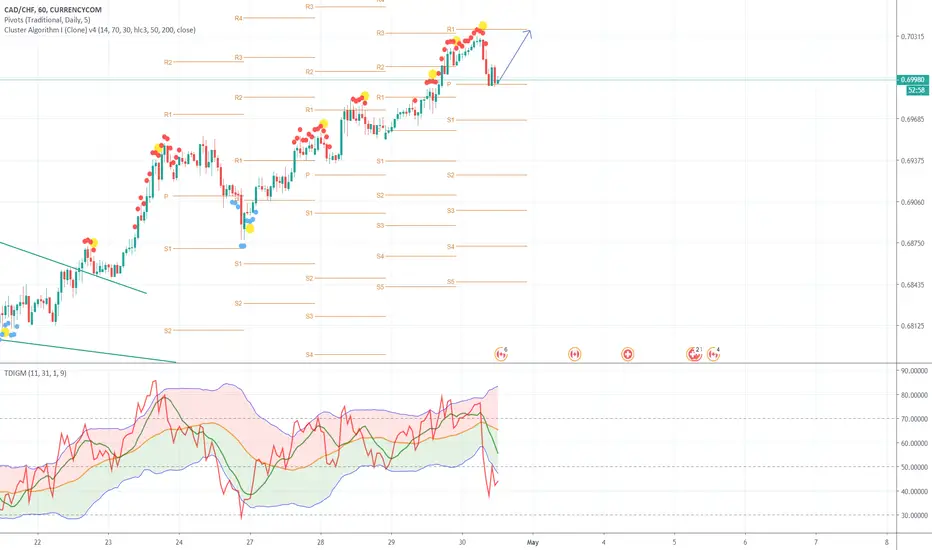The image size is (932, 550).
Task: Click the R4 pivot level label
Action: tap(238, 18)
